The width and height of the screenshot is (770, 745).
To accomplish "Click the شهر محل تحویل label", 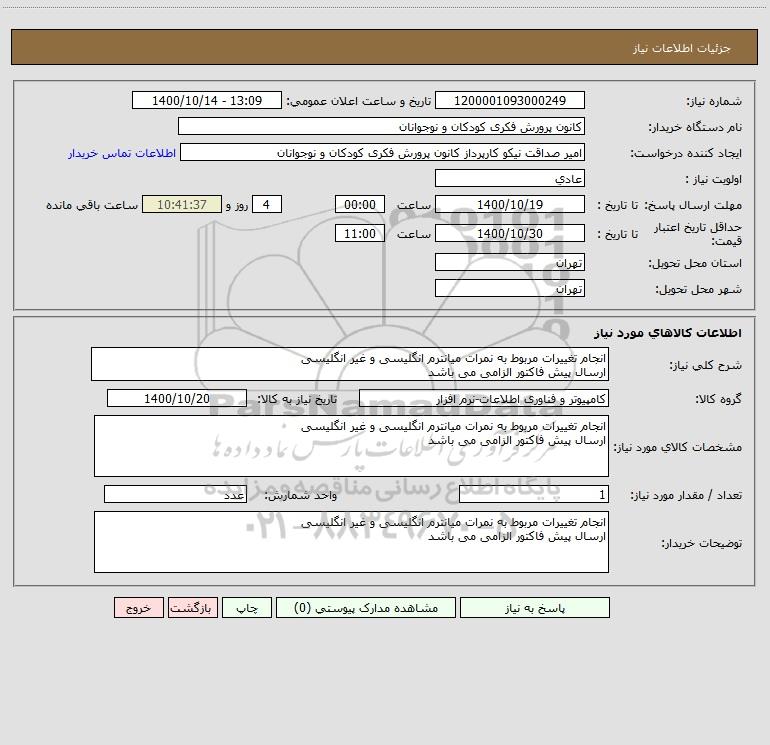I will tap(699, 289).
